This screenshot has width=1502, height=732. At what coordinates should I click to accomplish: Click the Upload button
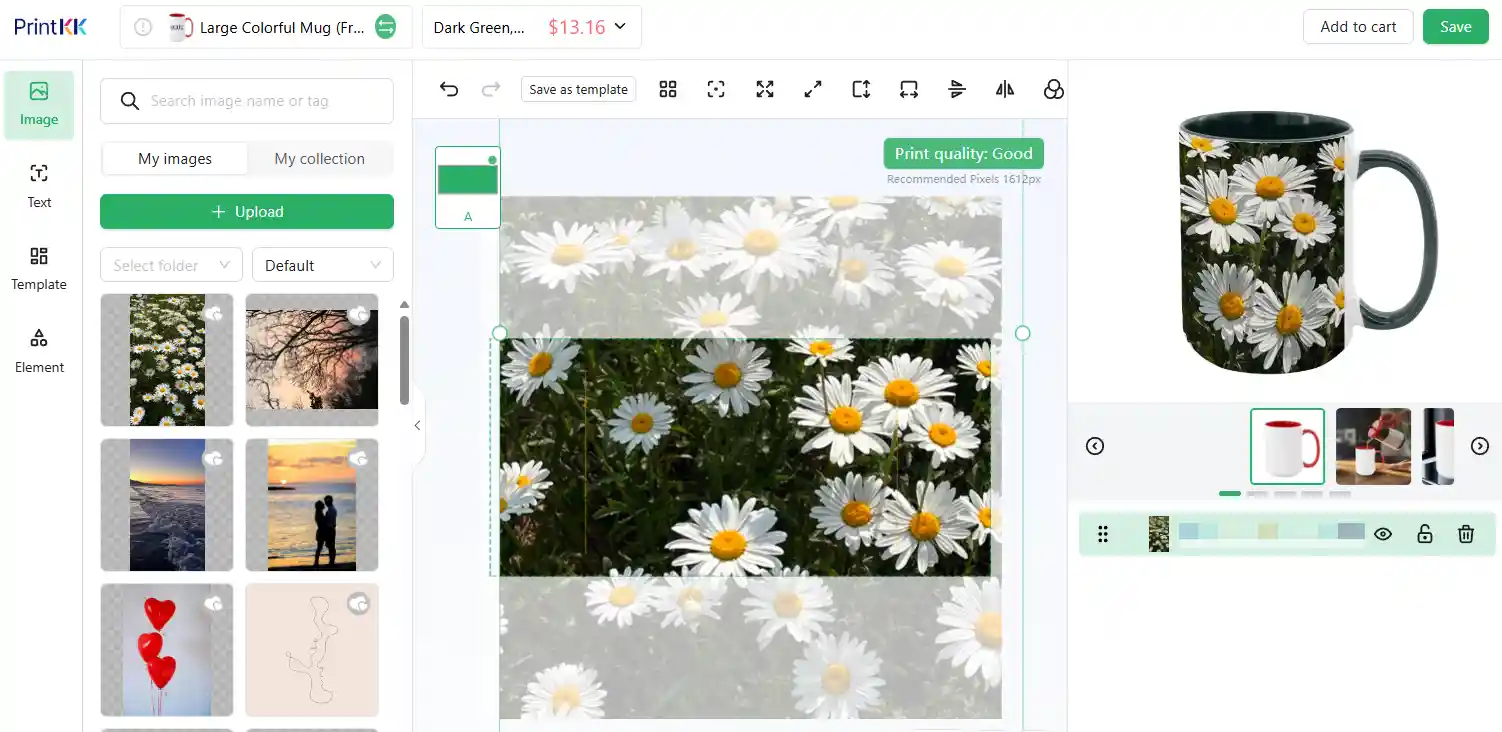247,212
